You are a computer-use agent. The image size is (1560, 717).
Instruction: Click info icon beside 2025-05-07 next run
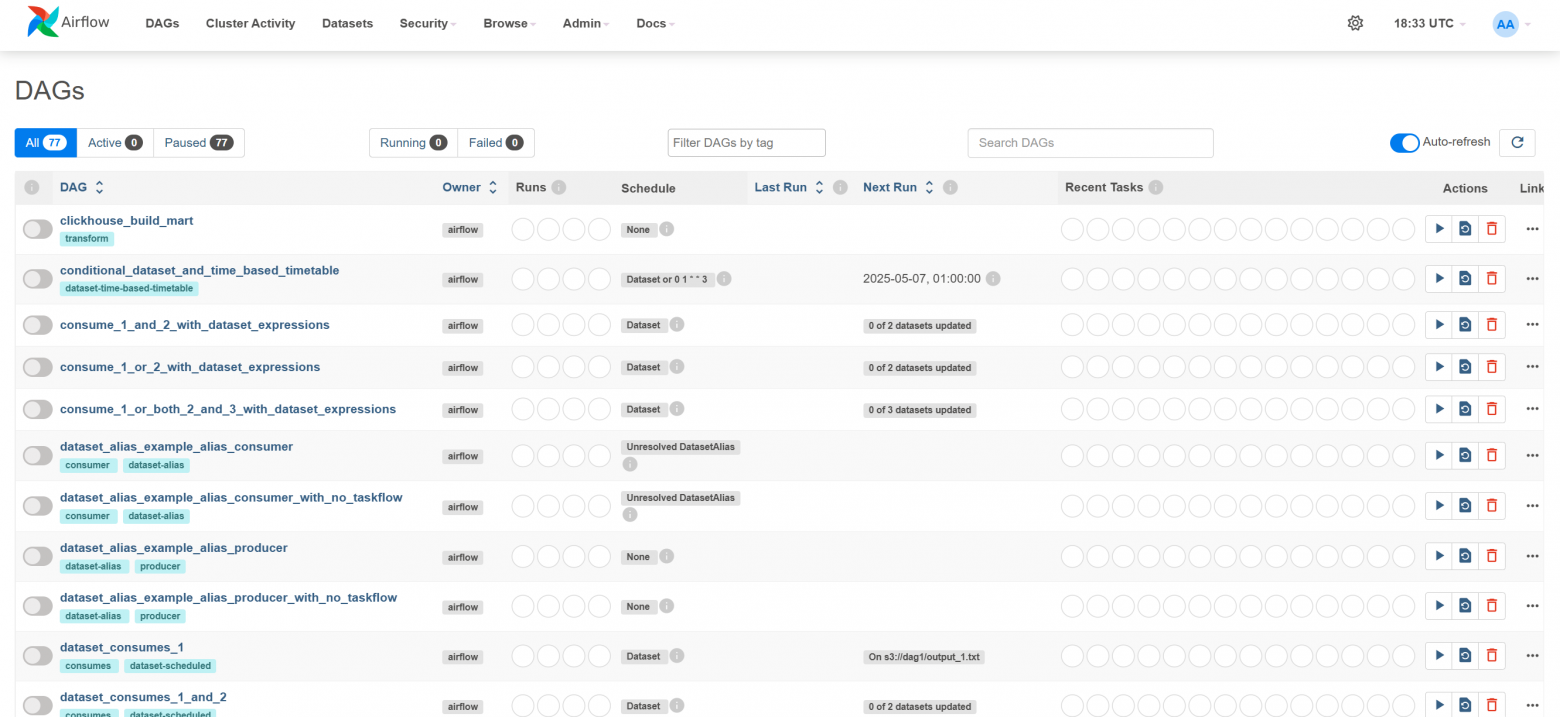coord(993,278)
